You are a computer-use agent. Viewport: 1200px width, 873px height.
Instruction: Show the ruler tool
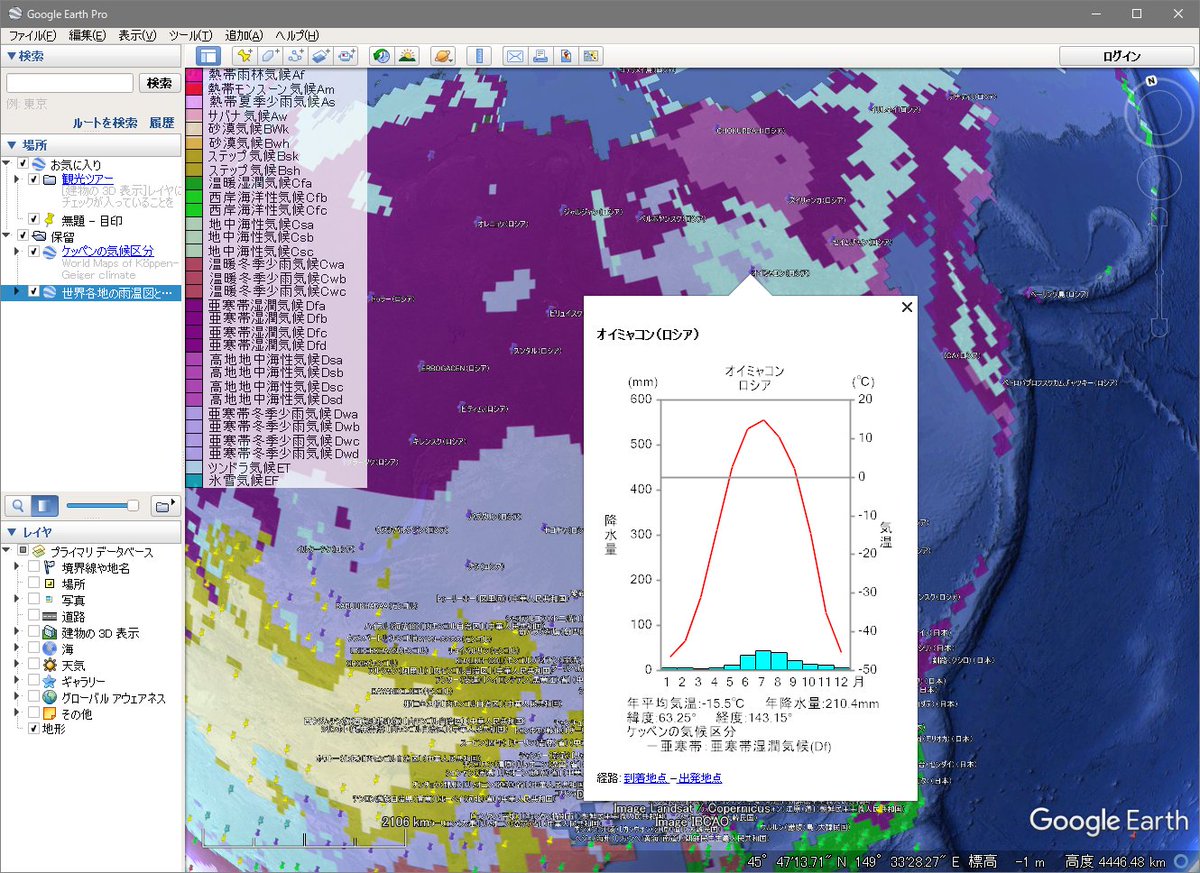[x=479, y=56]
